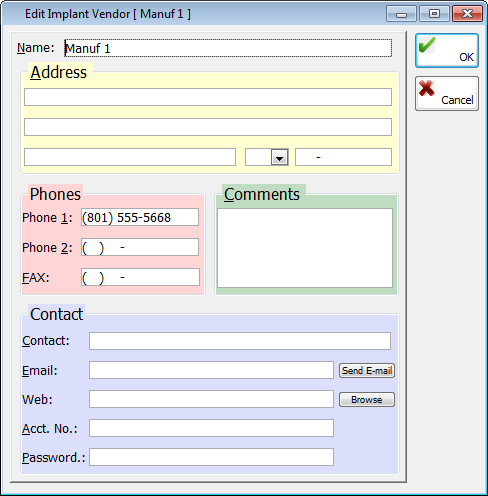Click the Contact name field
Screen dimensions: 488x496
(240, 341)
